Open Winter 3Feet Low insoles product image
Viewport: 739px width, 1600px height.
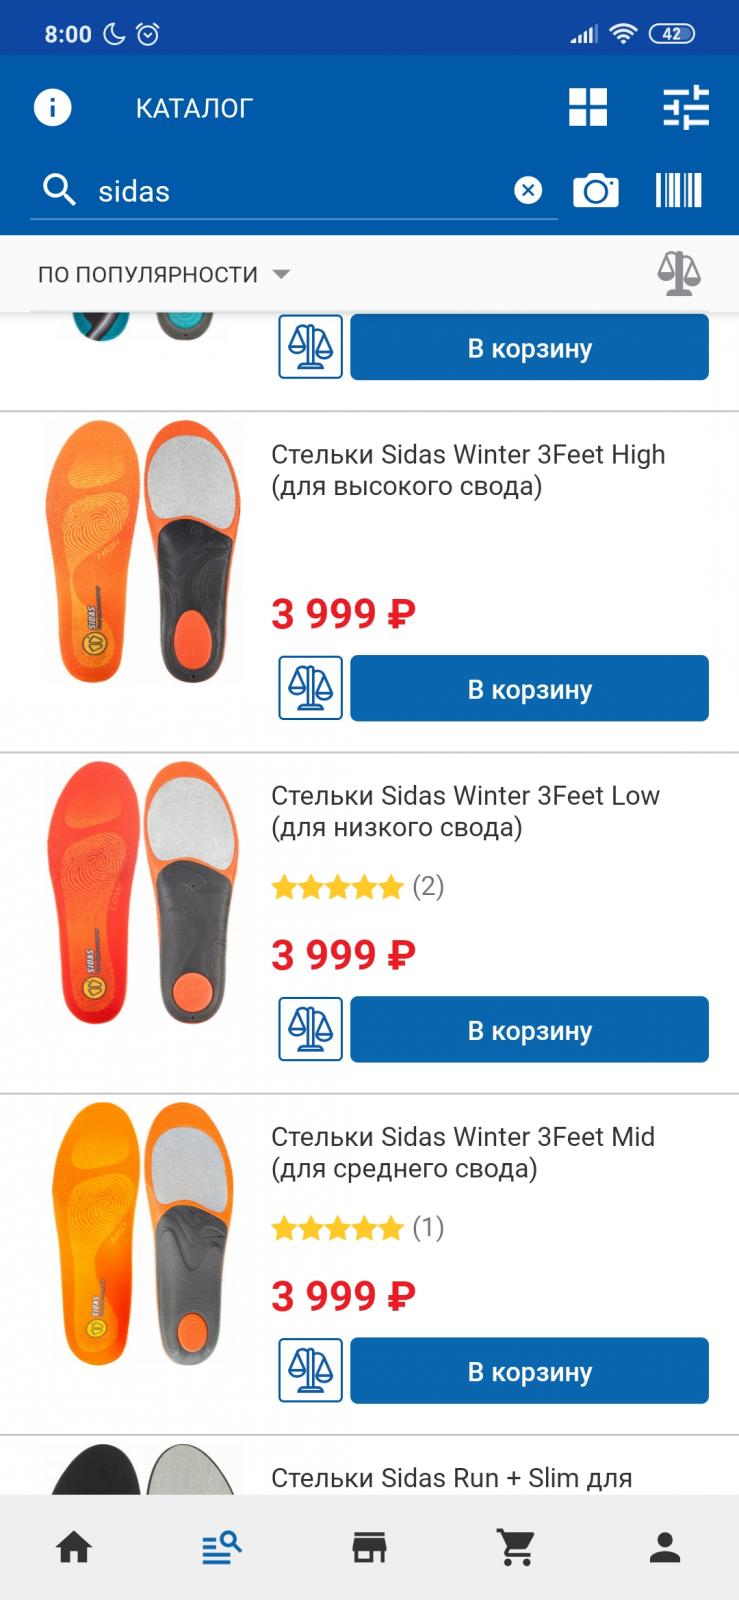pos(143,893)
